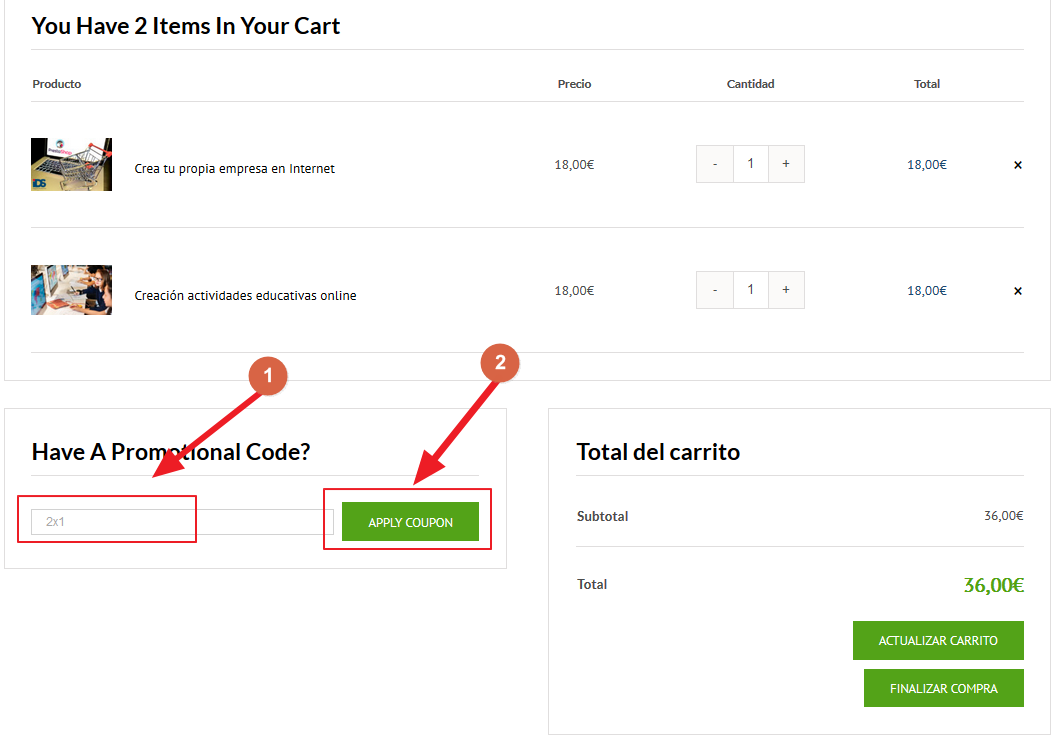Decrease quantity of Crea tu propia empresa

[x=715, y=164]
